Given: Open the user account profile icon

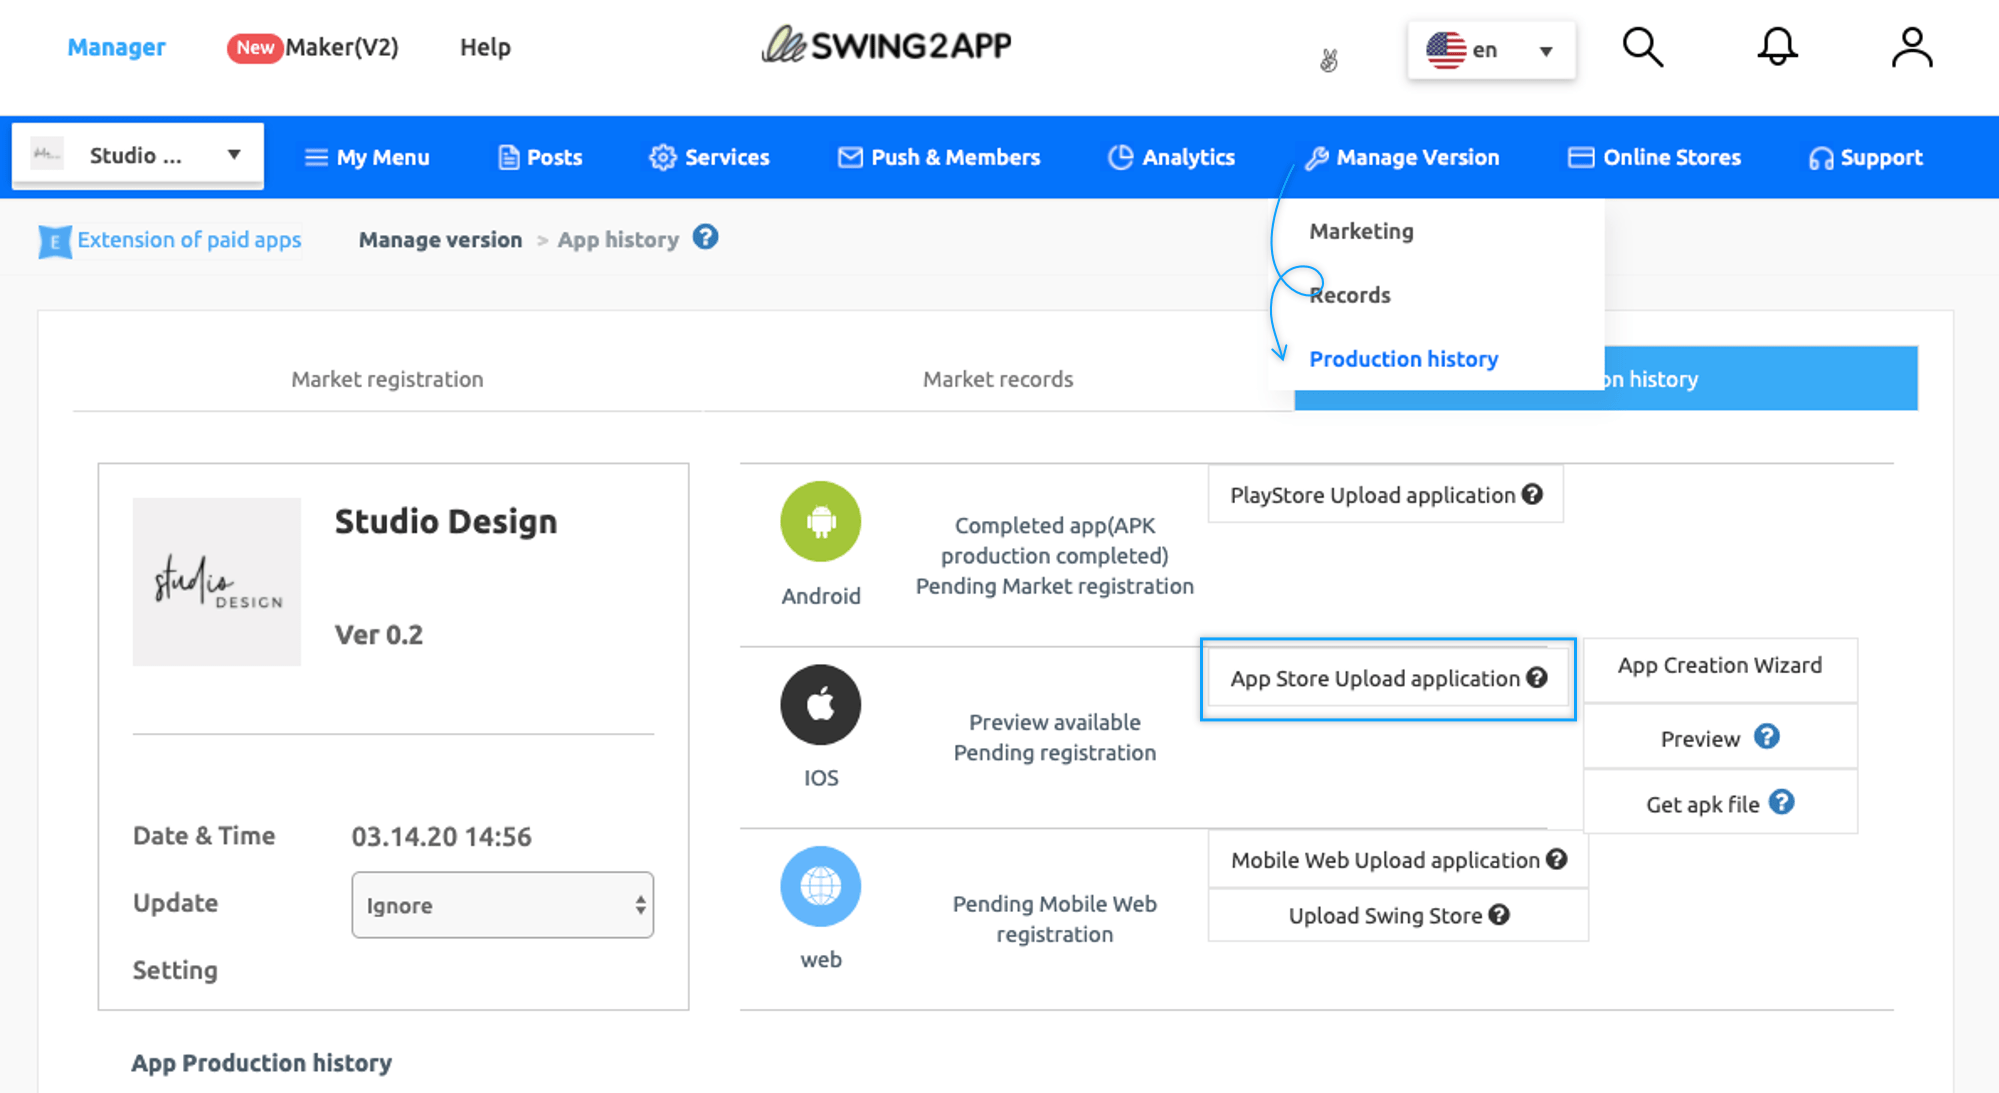Looking at the screenshot, I should [1911, 47].
